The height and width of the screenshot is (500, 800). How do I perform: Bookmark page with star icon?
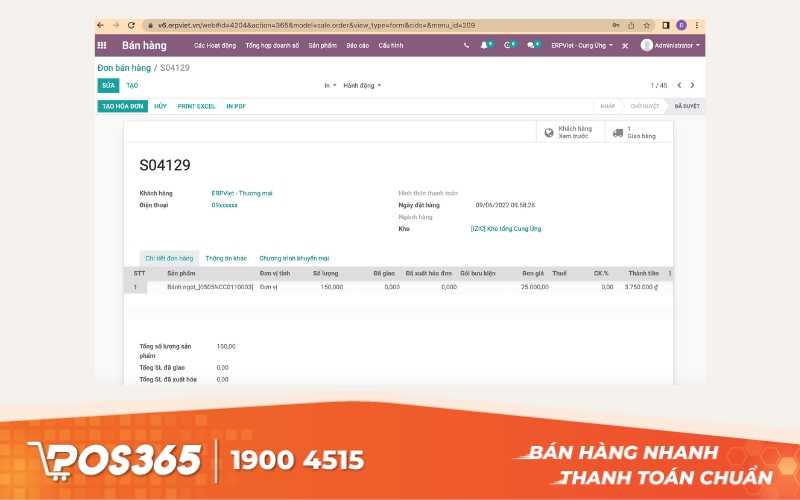coord(646,25)
